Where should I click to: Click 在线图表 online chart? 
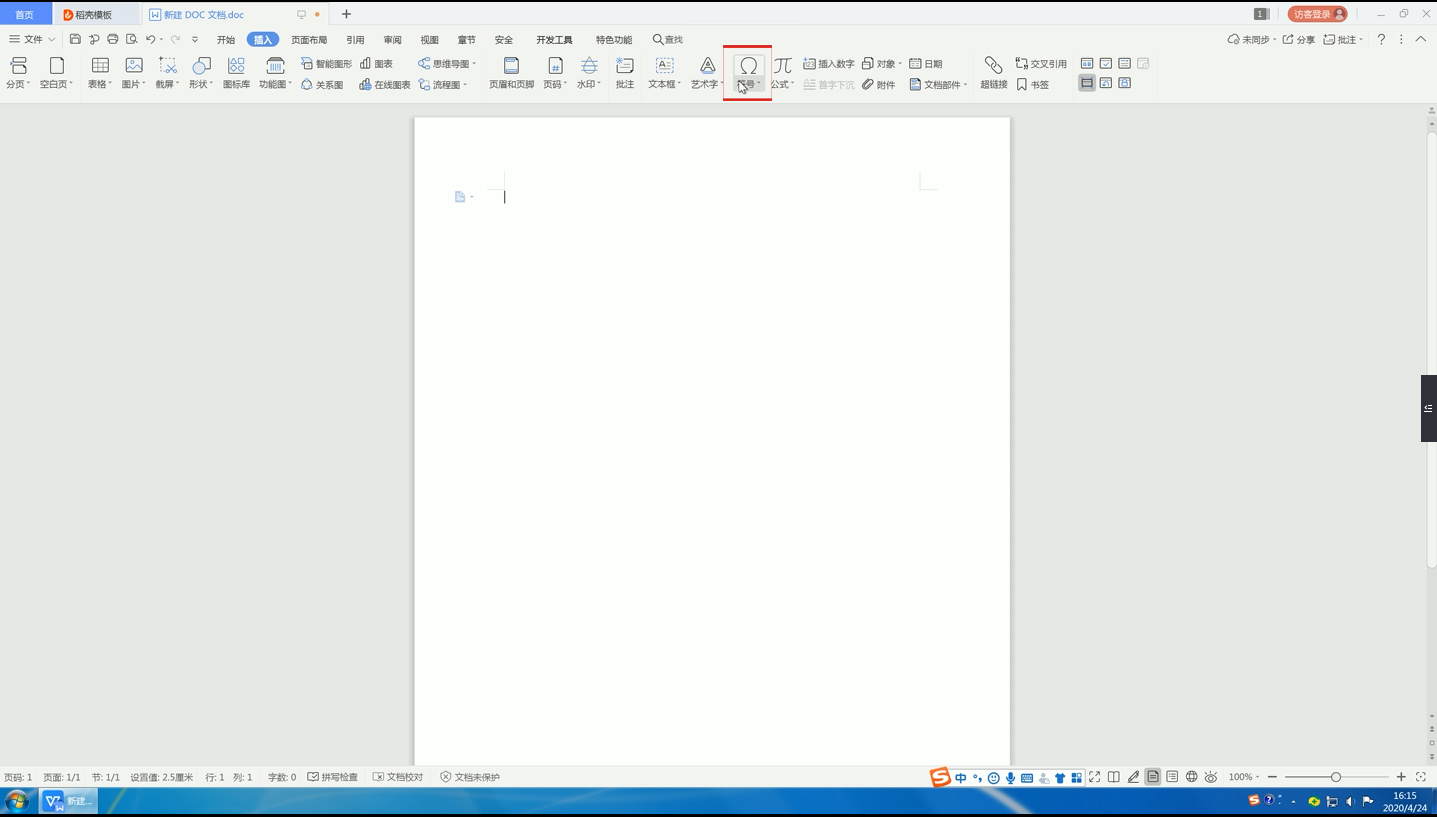(x=385, y=85)
